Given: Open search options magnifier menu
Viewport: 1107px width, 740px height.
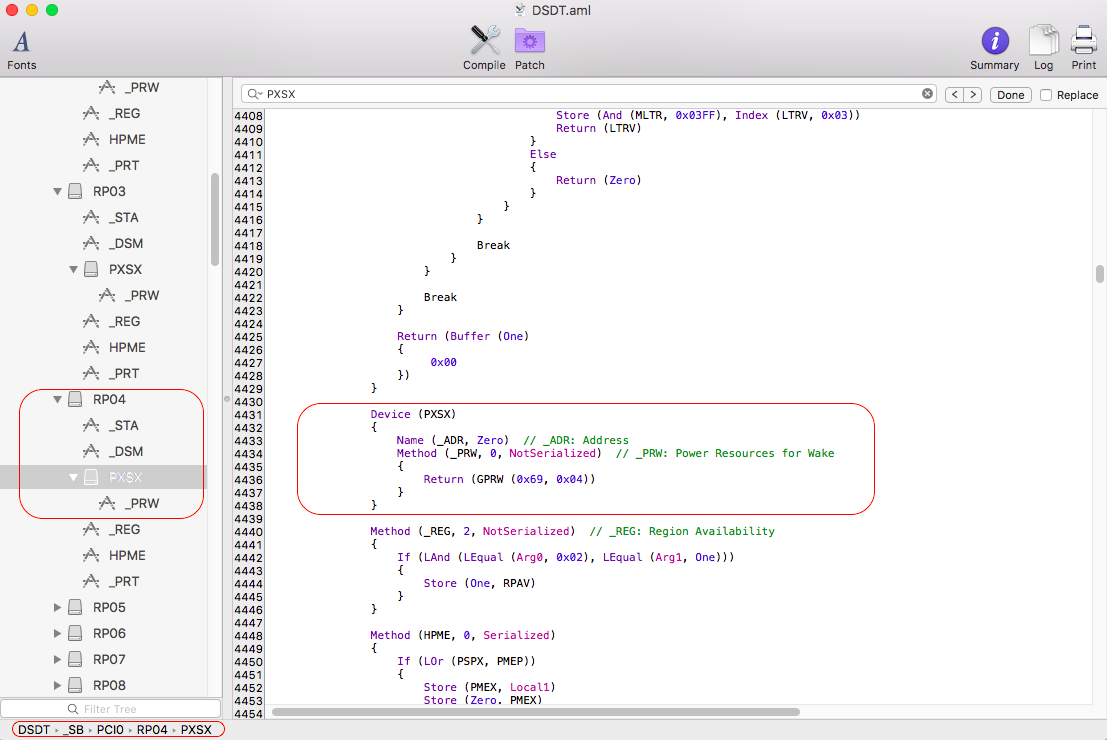Looking at the screenshot, I should [254, 94].
